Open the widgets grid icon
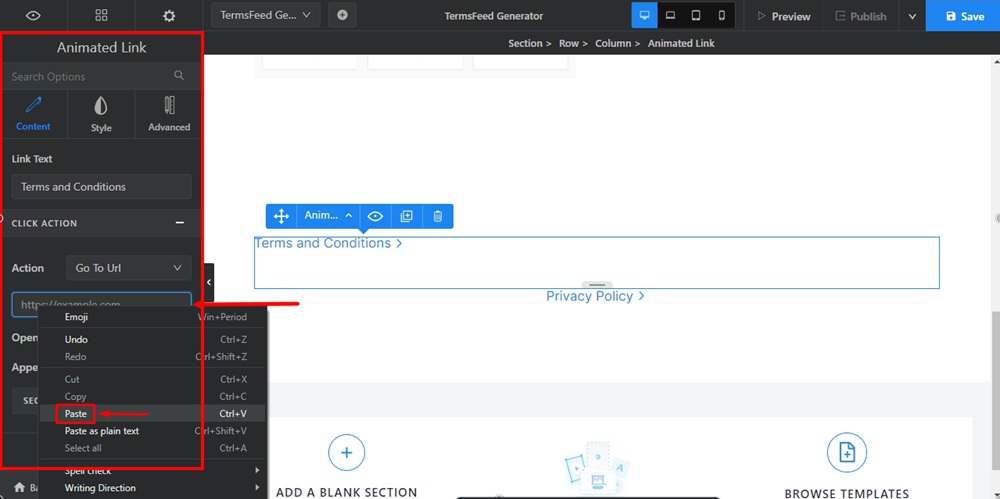 click(101, 16)
